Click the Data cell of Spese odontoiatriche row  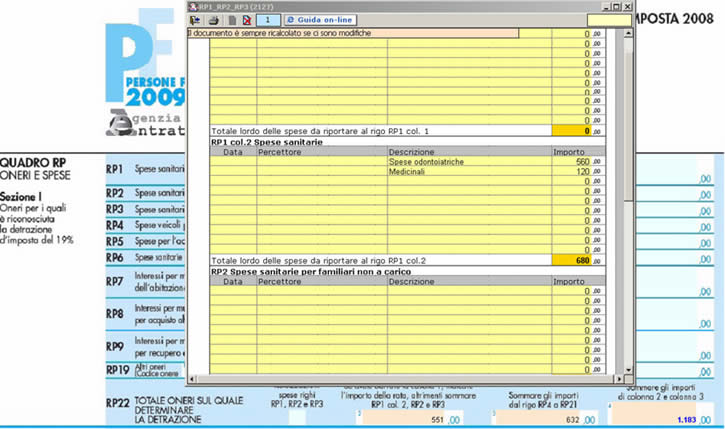click(x=232, y=162)
